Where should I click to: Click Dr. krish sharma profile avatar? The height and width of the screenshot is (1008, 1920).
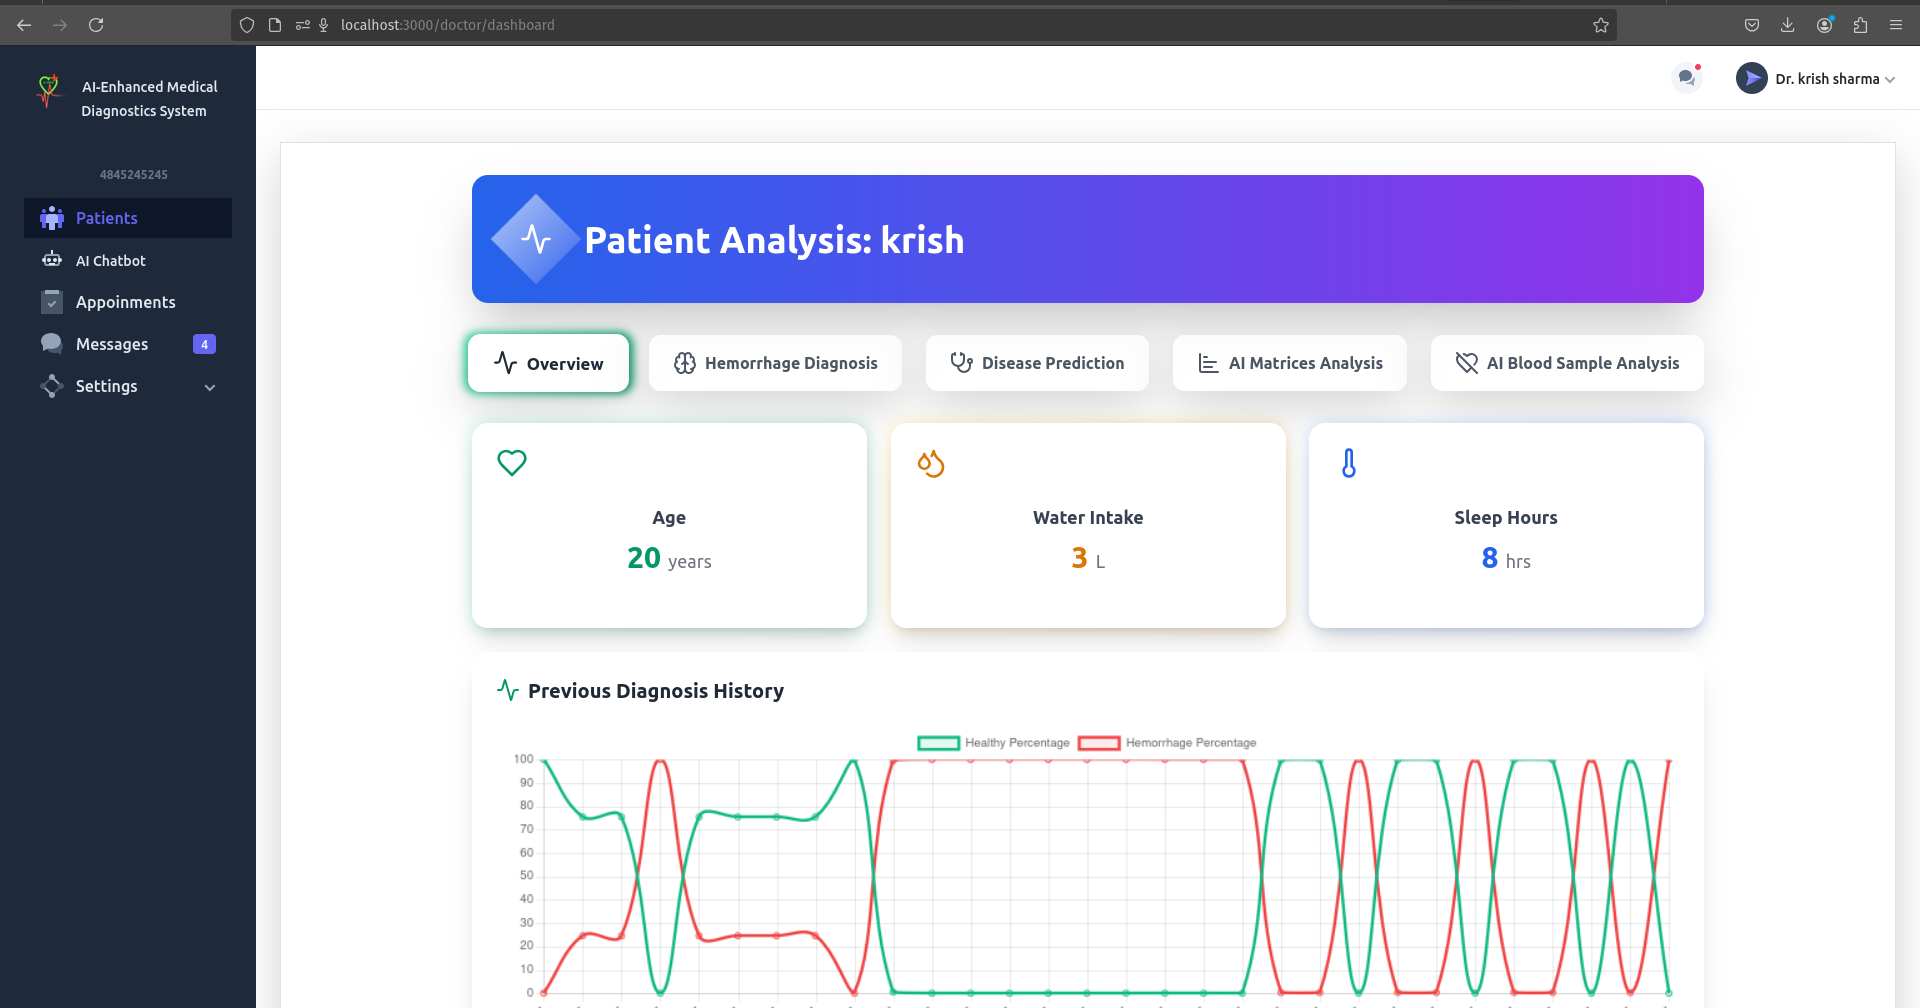[x=1751, y=78]
